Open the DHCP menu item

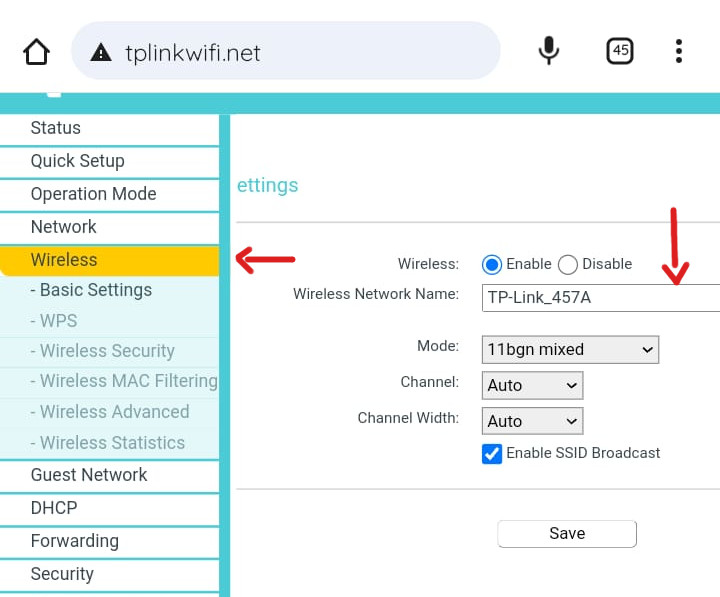point(54,508)
